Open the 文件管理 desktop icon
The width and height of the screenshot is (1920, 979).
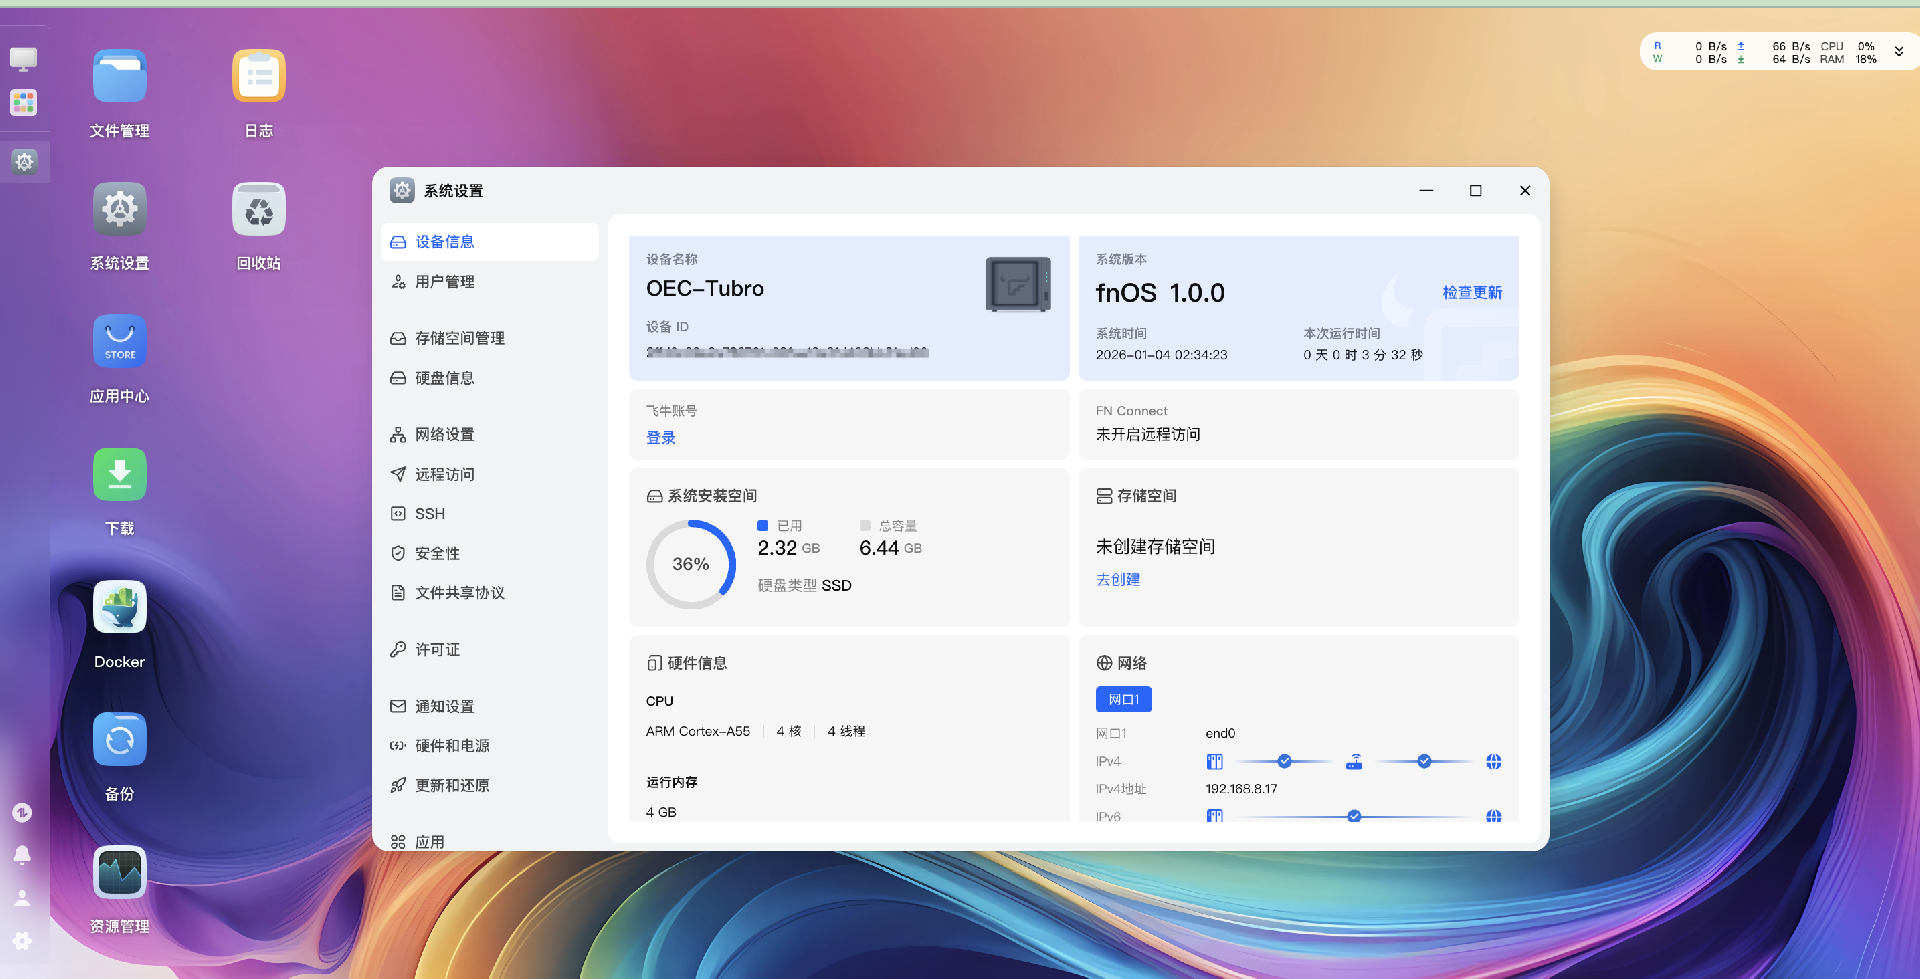pyautogui.click(x=119, y=78)
